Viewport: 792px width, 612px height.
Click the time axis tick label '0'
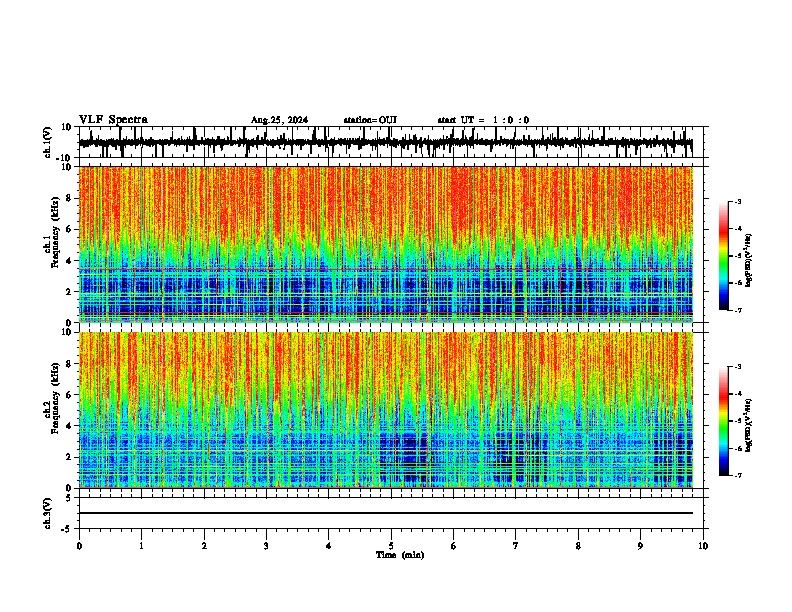[x=79, y=546]
